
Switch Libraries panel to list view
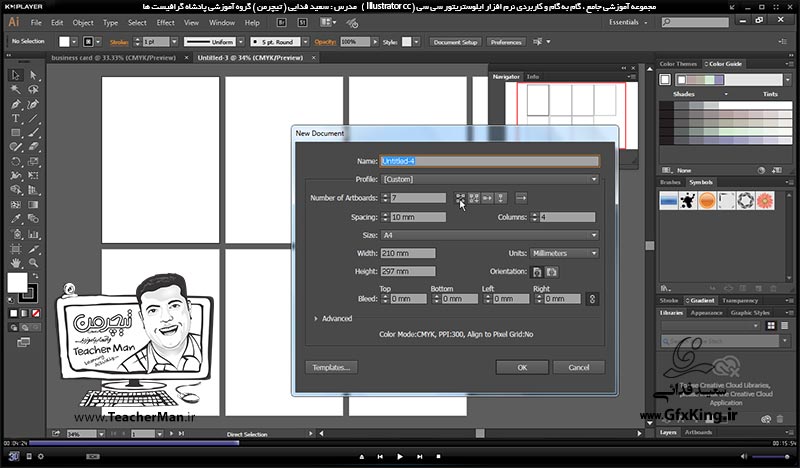click(x=785, y=326)
